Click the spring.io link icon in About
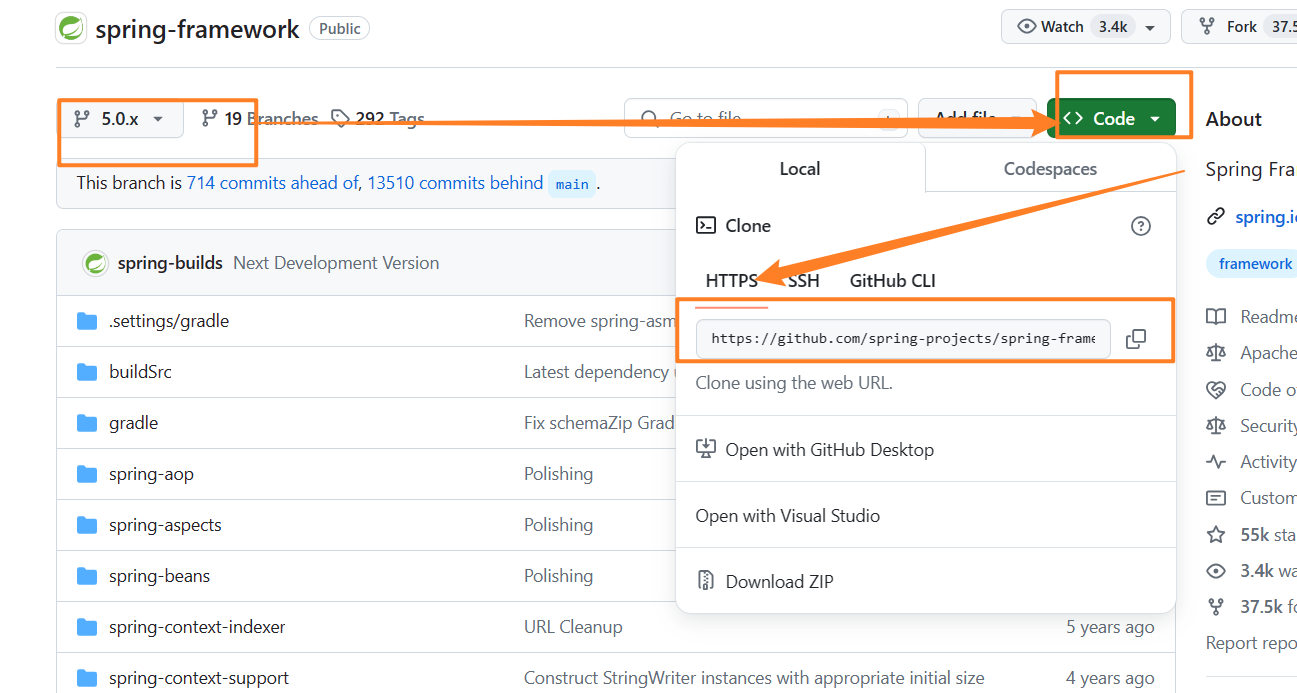The height and width of the screenshot is (693, 1297). [1216, 217]
